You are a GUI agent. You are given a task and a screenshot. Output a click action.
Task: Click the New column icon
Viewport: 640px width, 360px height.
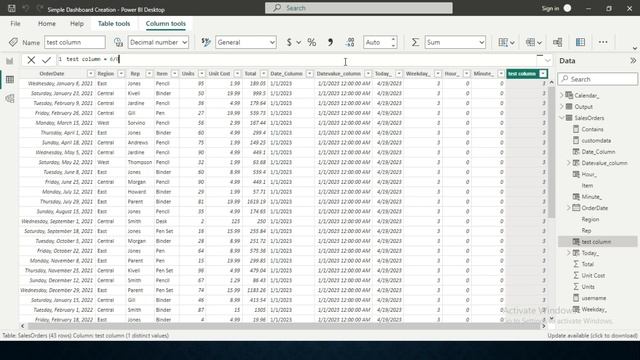pyautogui.click(x=580, y=42)
